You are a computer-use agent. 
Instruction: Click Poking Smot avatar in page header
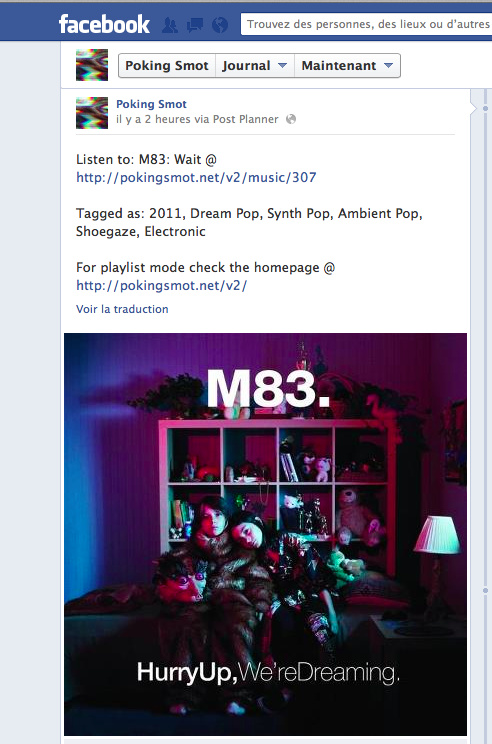click(92, 65)
